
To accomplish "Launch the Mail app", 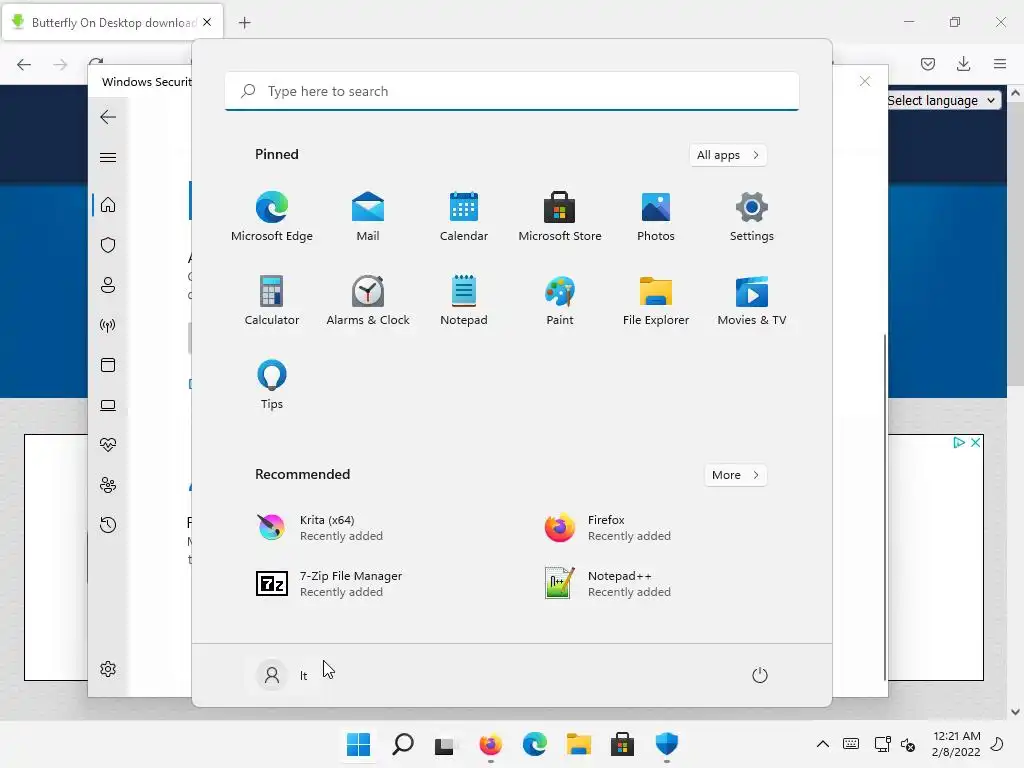I will 368,216.
